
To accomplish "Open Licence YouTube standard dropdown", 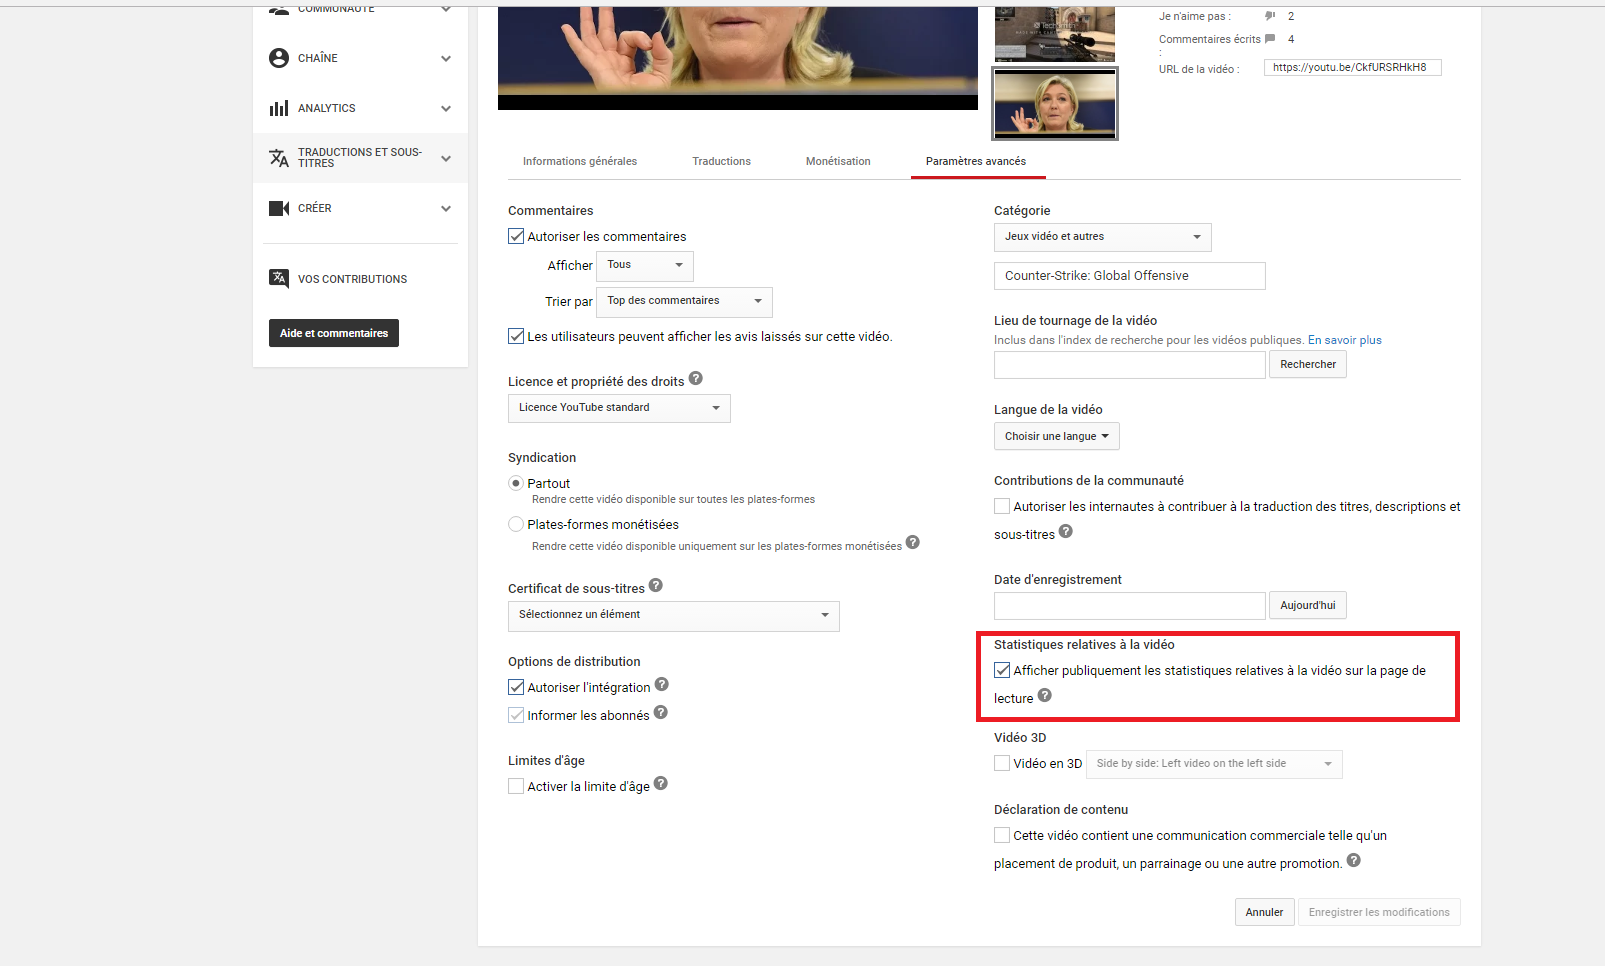I will click(619, 408).
